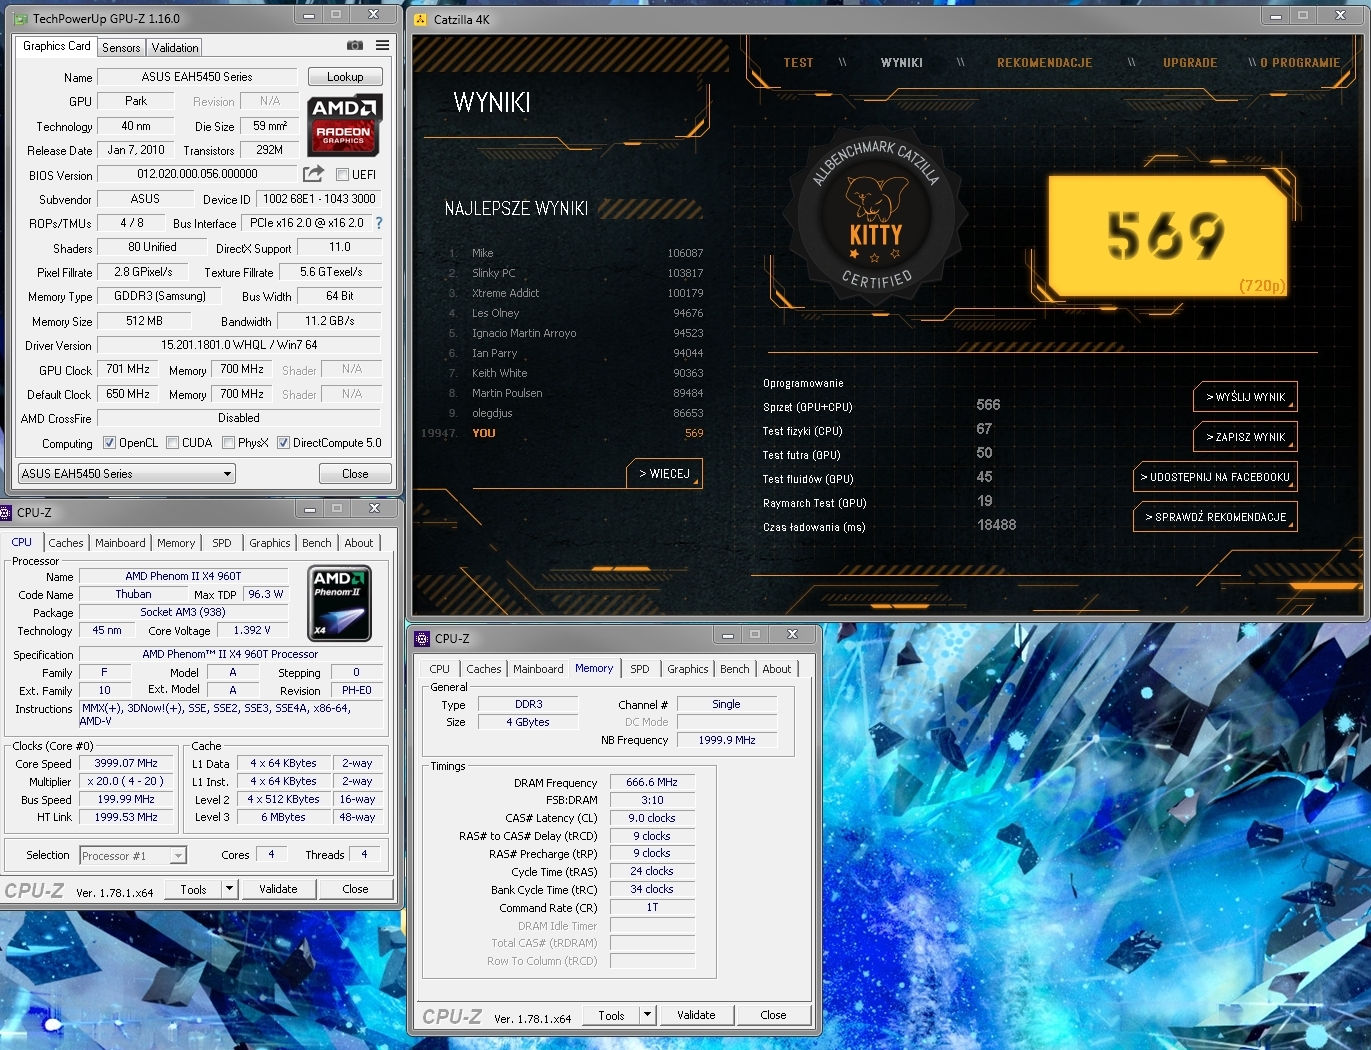The height and width of the screenshot is (1050, 1371).
Task: Open the SPD tab in CPU-Z CPU window
Action: coord(222,543)
